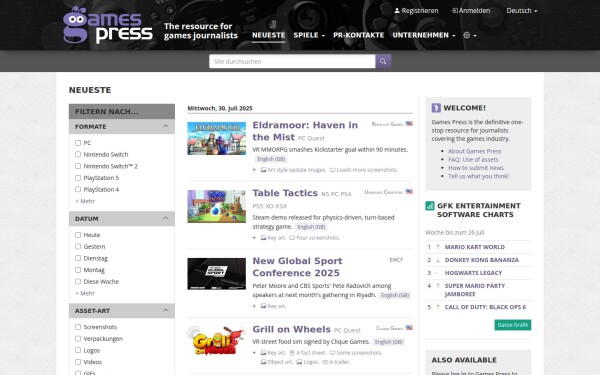Screen dimensions: 600x375
Task: Open the Unternehmen dropdown menu
Action: [424, 35]
